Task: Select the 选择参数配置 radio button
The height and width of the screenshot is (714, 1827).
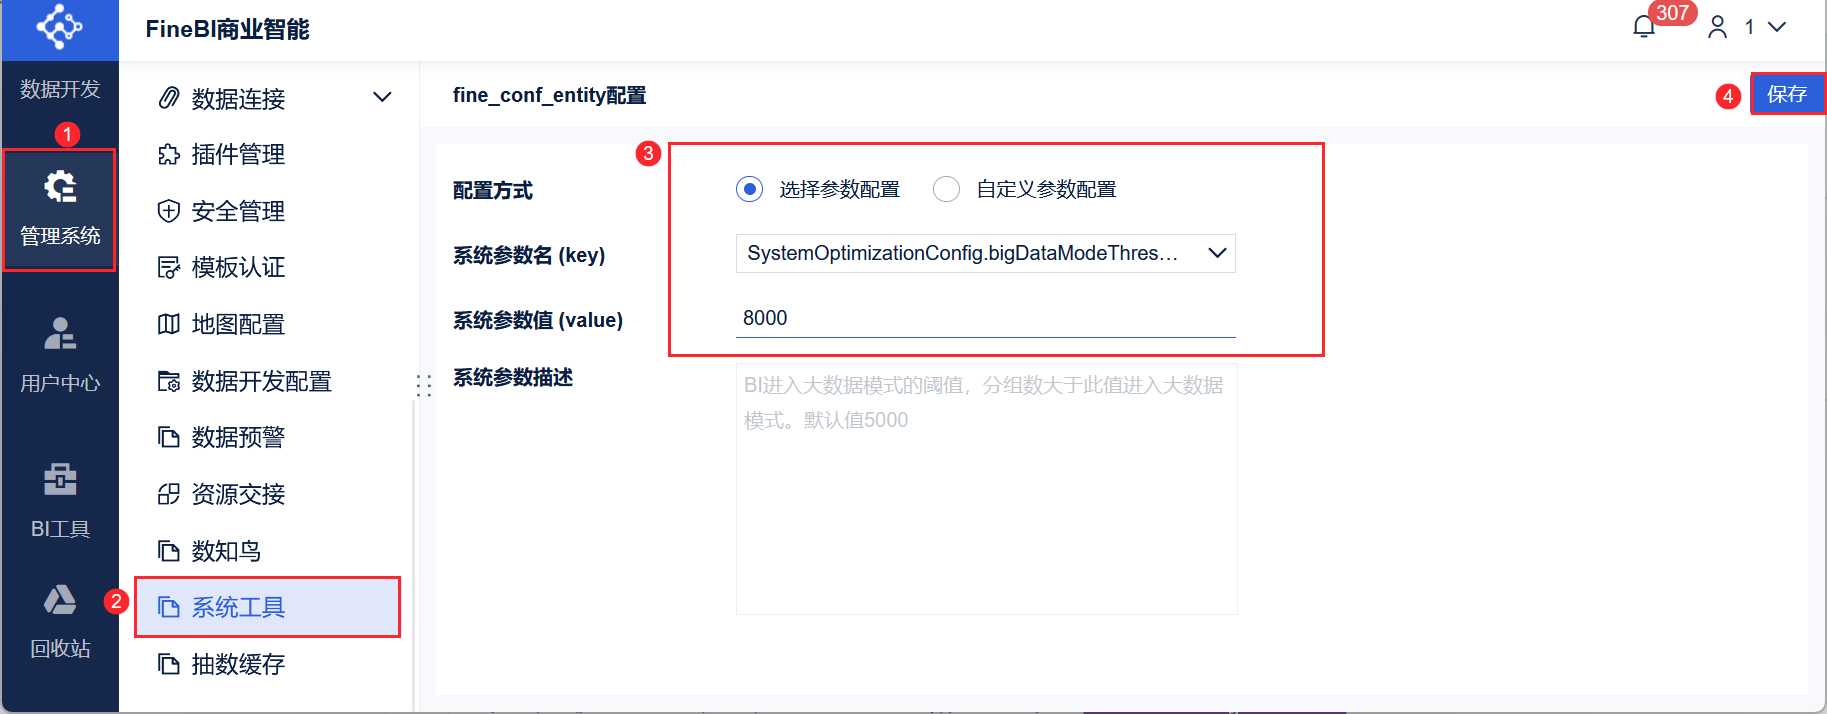Action: [749, 189]
